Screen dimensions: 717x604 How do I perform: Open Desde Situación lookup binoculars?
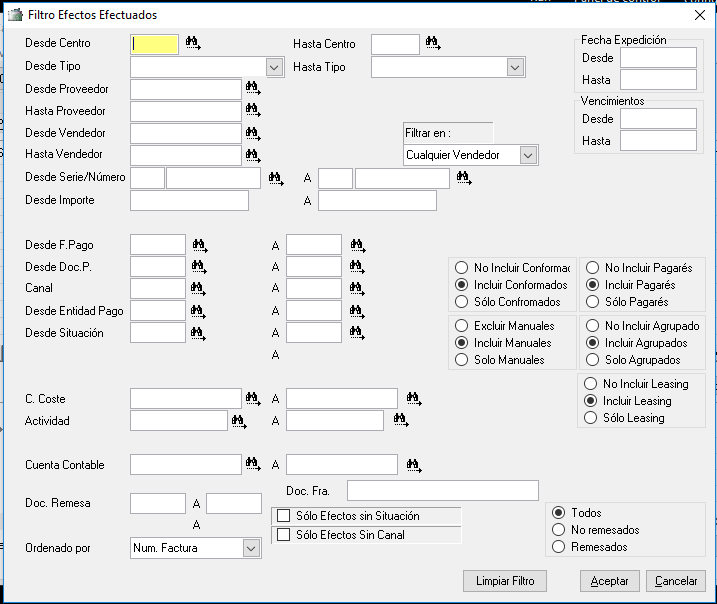[x=198, y=333]
